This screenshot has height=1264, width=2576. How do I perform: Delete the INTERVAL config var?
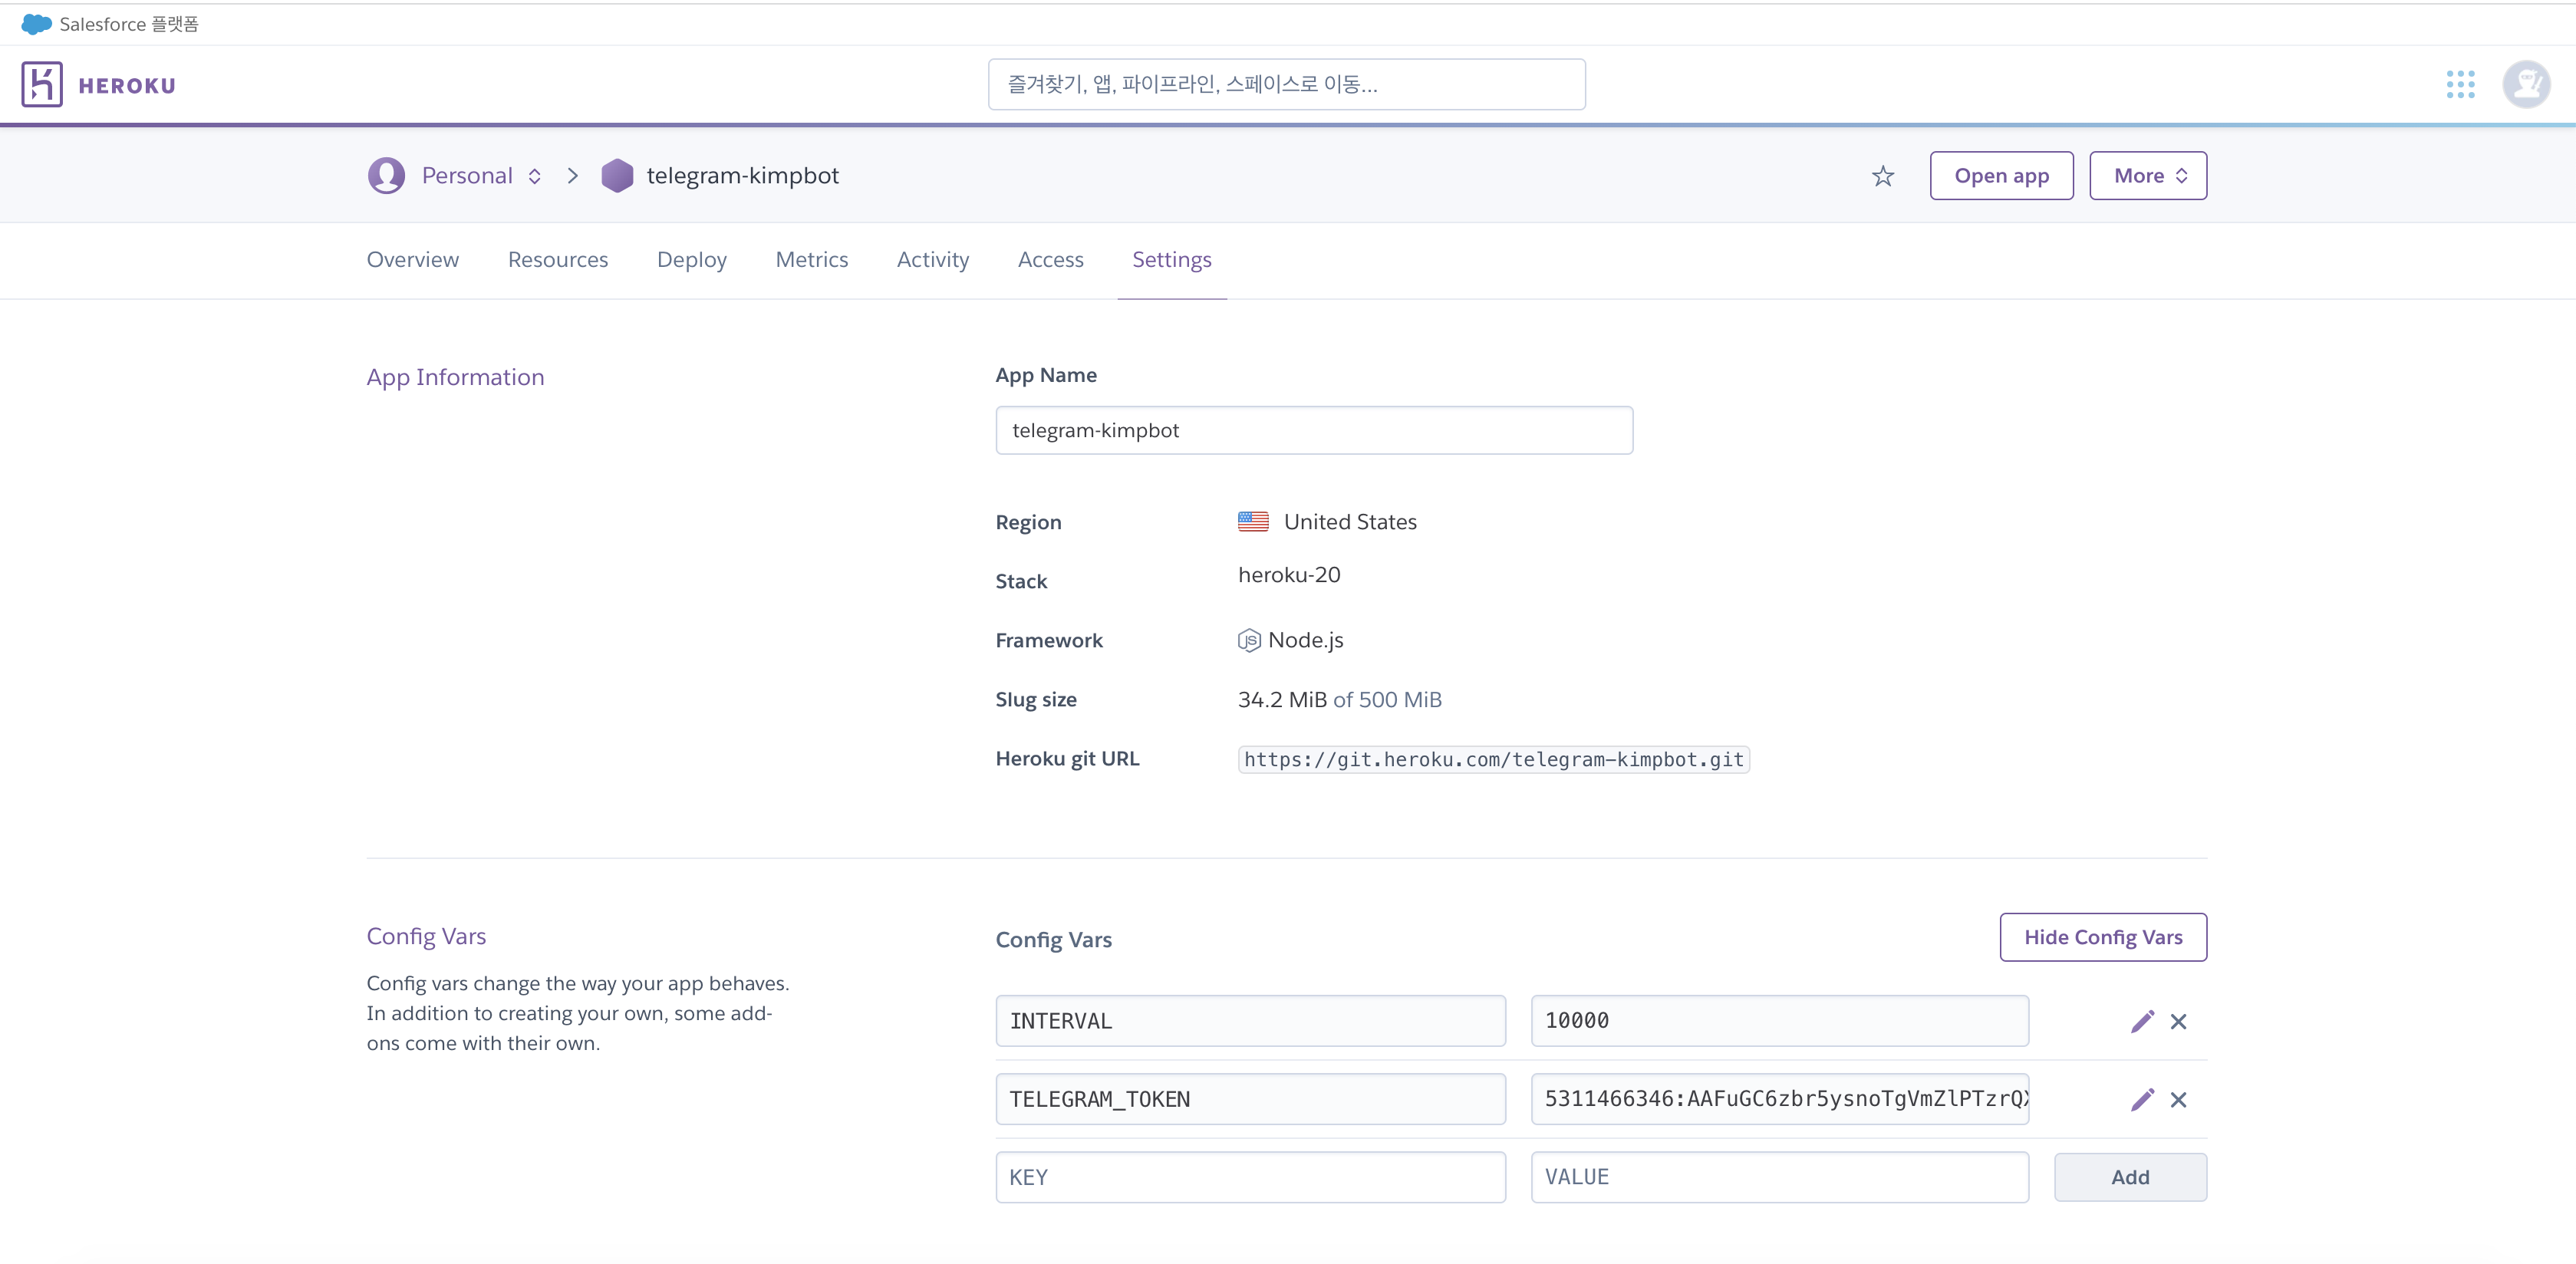pos(2178,1021)
